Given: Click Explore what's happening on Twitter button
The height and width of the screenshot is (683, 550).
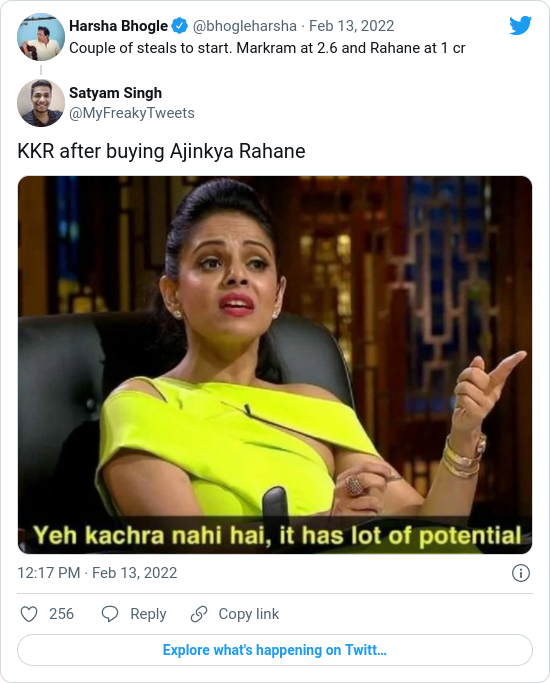Looking at the screenshot, I should [x=275, y=650].
